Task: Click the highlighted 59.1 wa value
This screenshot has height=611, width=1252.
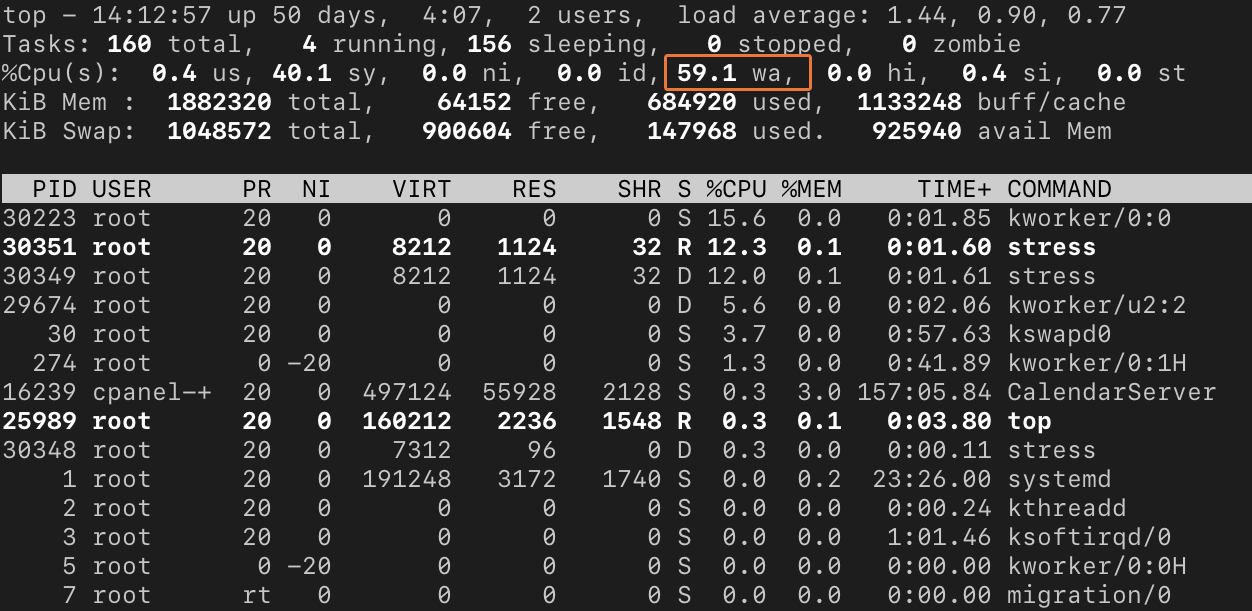Action: (x=737, y=73)
